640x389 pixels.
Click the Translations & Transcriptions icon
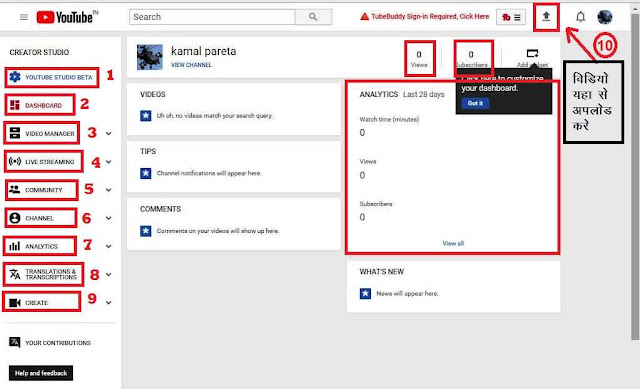(x=15, y=274)
